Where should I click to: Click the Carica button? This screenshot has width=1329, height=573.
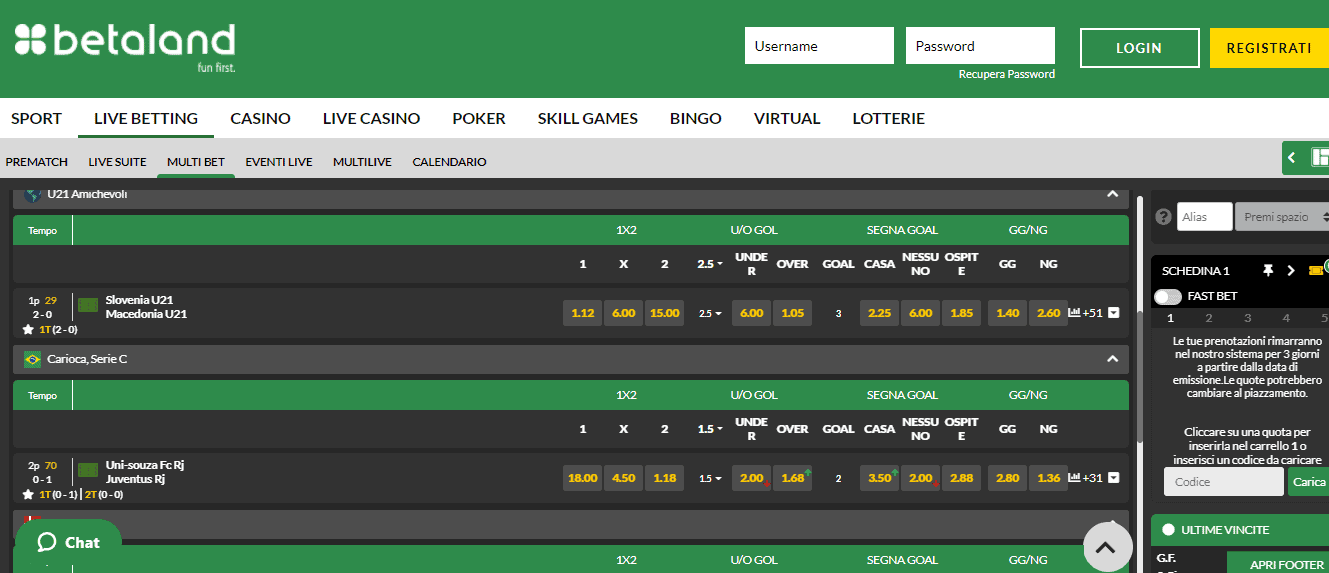click(1309, 482)
